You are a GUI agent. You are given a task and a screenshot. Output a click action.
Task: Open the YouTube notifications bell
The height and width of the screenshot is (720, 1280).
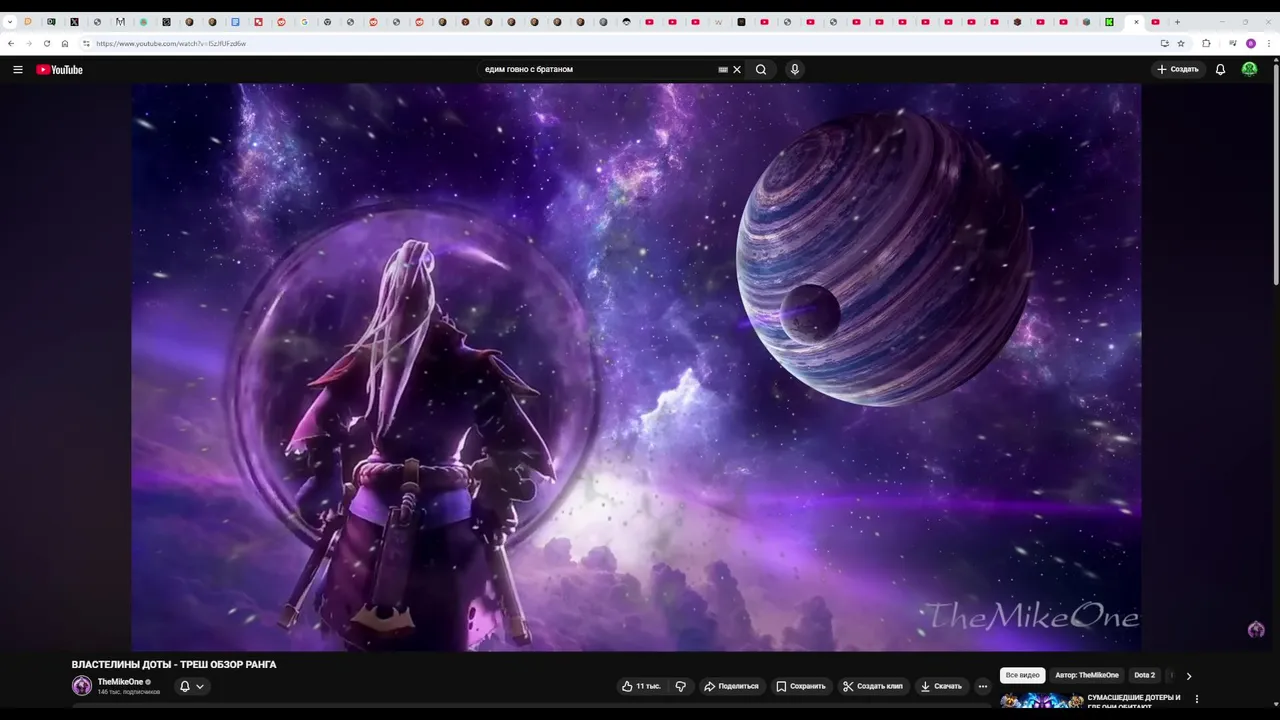1220,70
